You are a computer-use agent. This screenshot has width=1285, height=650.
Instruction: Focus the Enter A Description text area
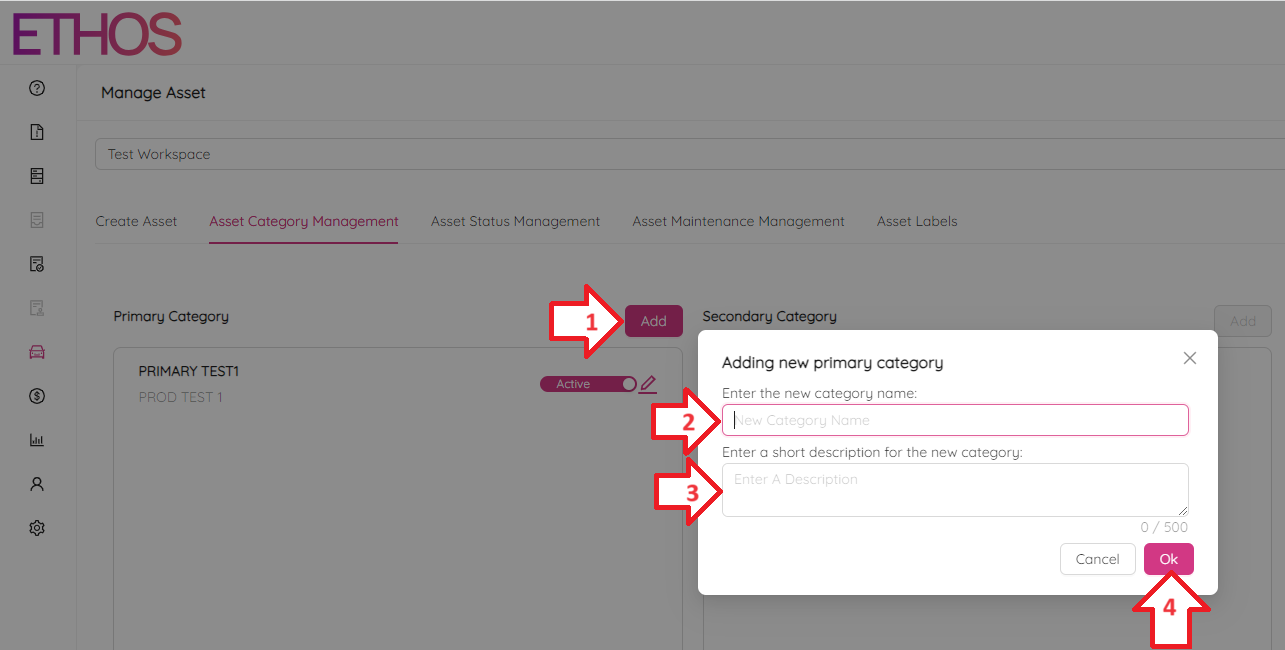point(955,489)
